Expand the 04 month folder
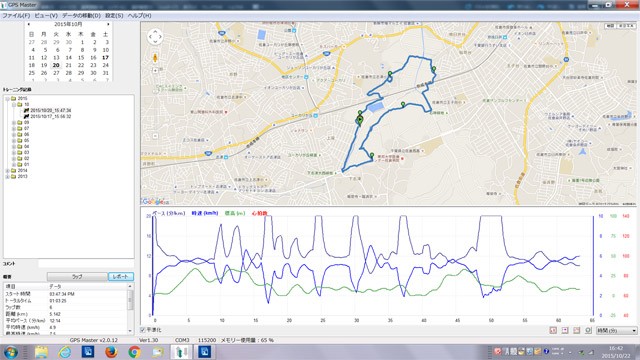 [14, 147]
